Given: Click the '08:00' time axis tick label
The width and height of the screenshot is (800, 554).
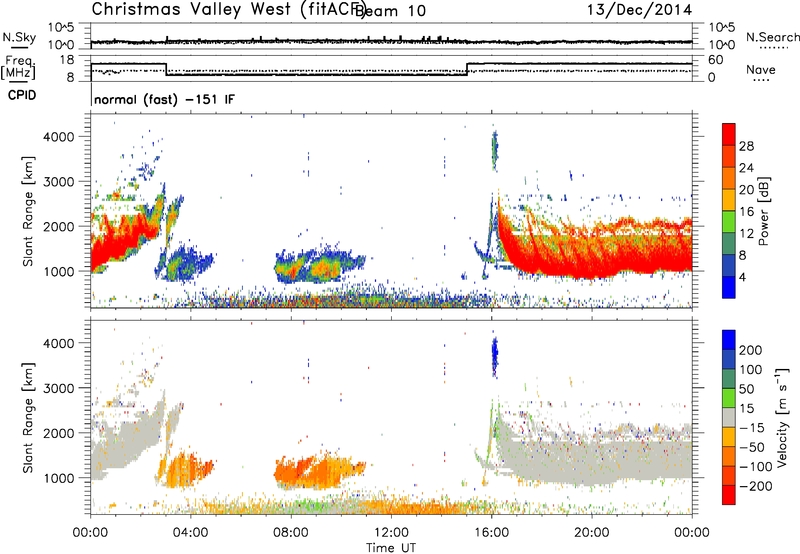Looking at the screenshot, I should pyautogui.click(x=291, y=533).
